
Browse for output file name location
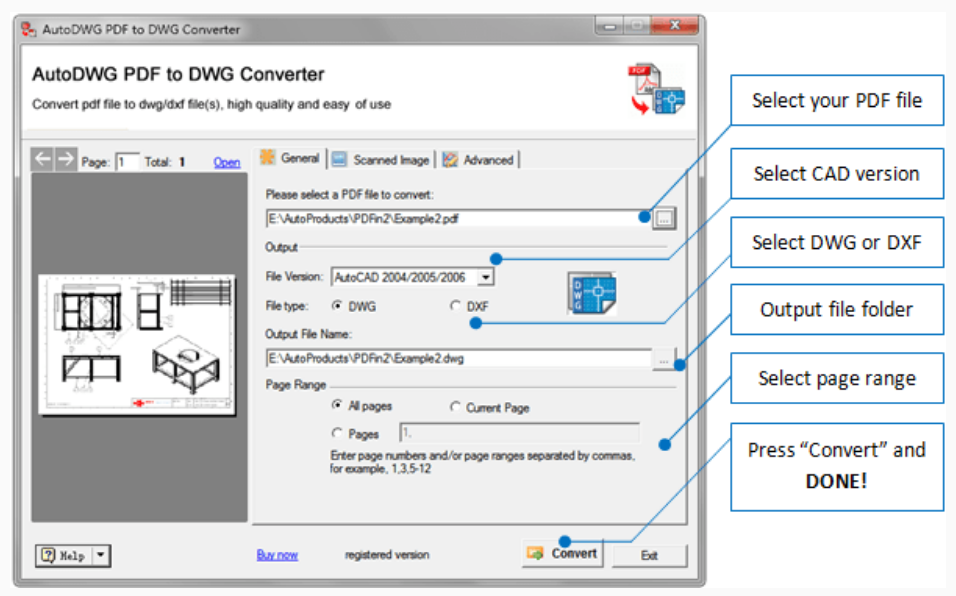664,359
